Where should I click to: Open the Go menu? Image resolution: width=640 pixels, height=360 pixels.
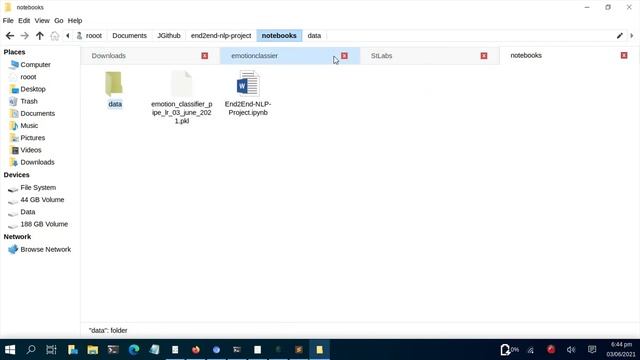tap(59, 20)
